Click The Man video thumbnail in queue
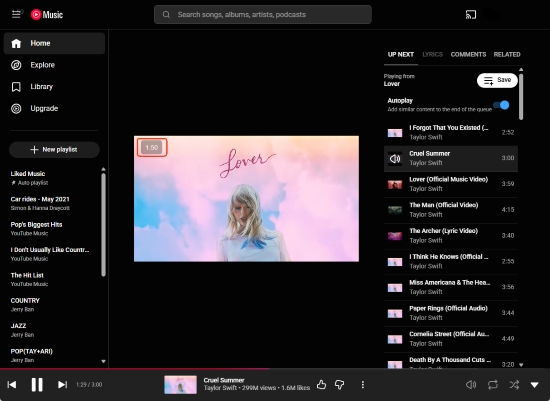This screenshot has height=401, width=550. pyautogui.click(x=395, y=210)
